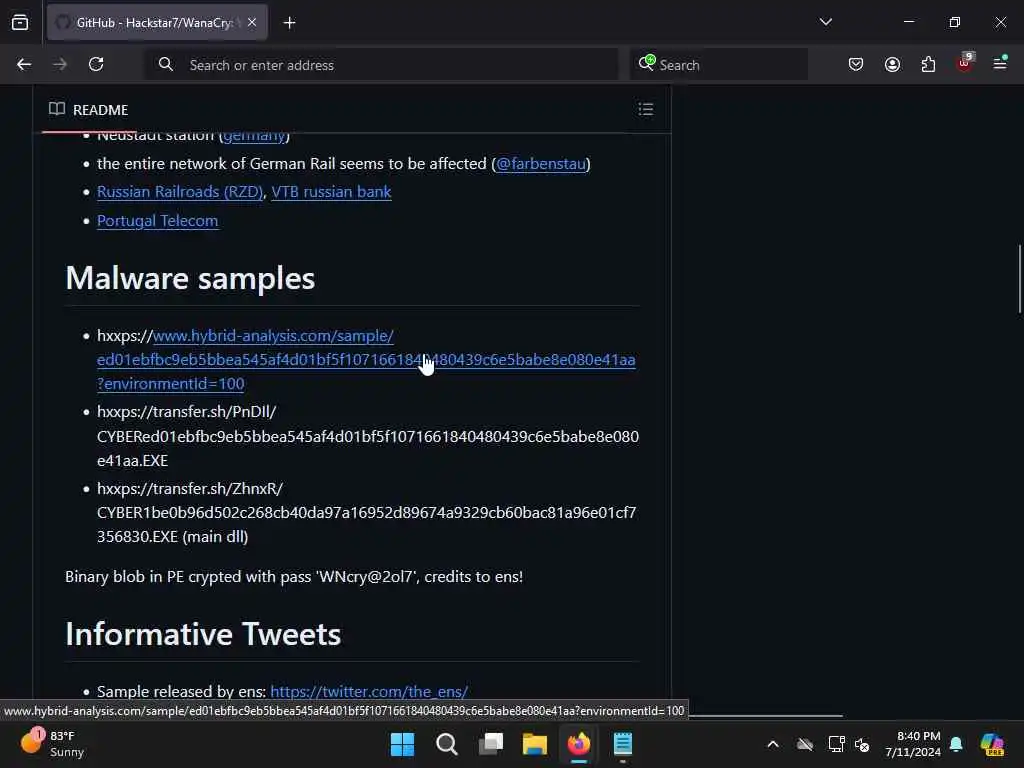Open the weather widget showing 83°F
1024x768 pixels.
click(x=52, y=744)
